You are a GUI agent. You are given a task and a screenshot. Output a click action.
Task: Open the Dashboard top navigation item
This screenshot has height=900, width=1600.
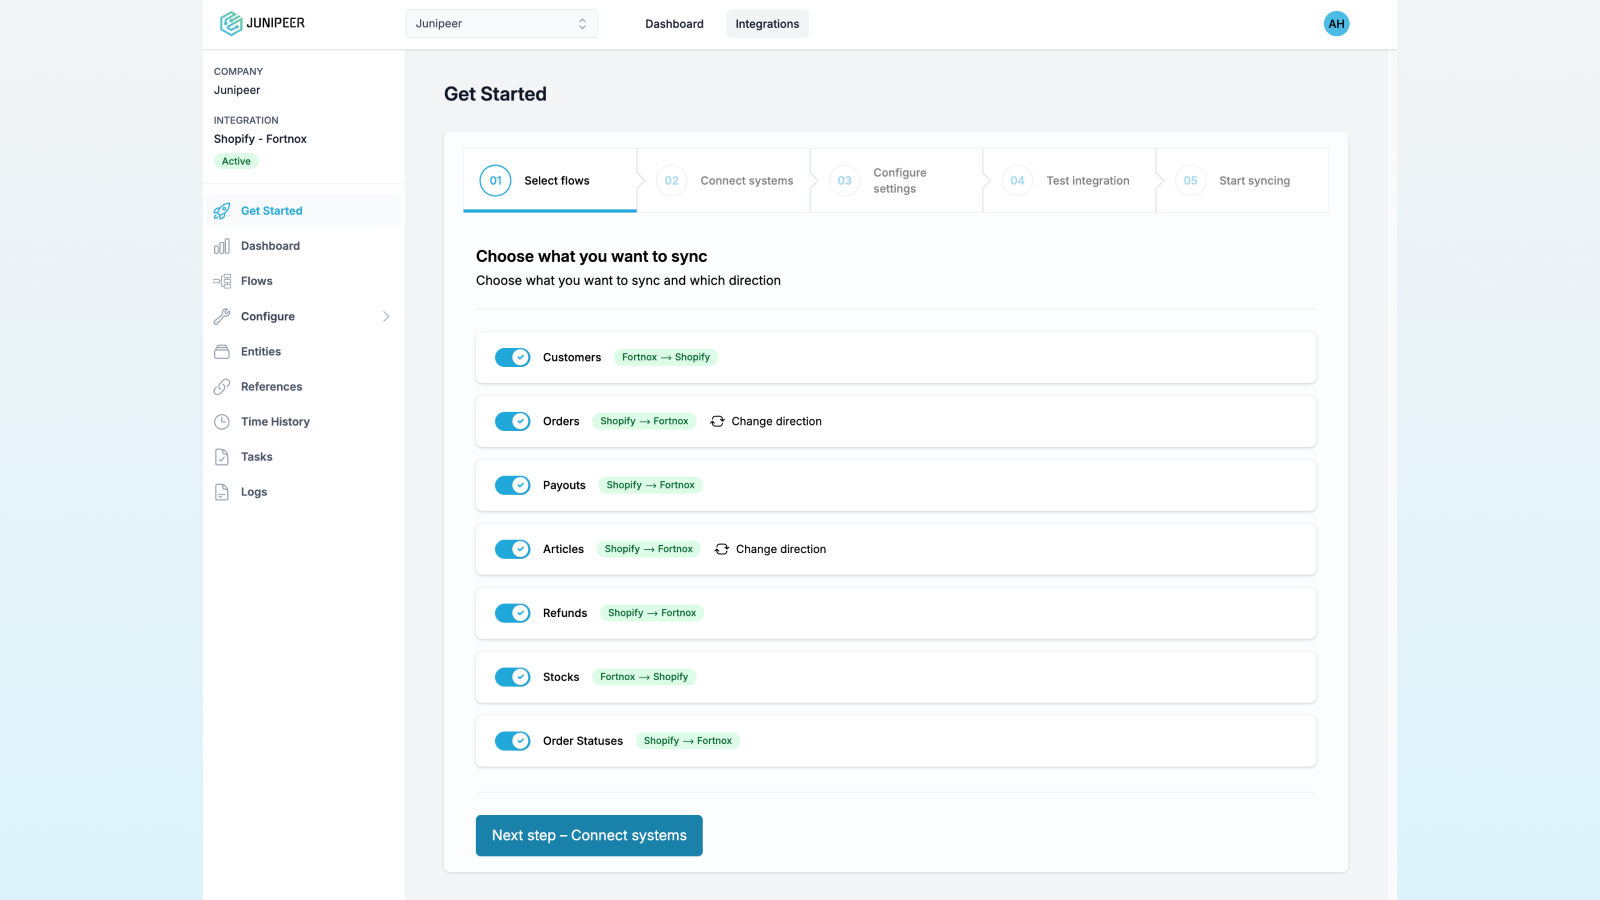[674, 24]
